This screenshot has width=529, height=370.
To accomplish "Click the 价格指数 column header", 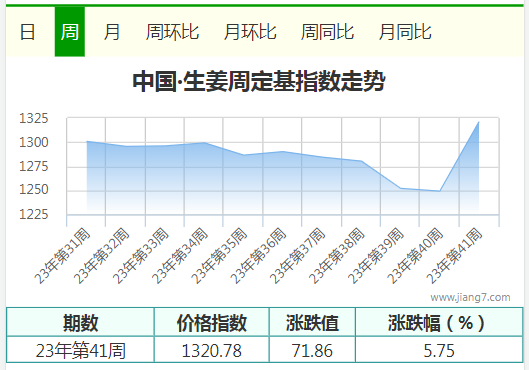I will [x=212, y=323].
